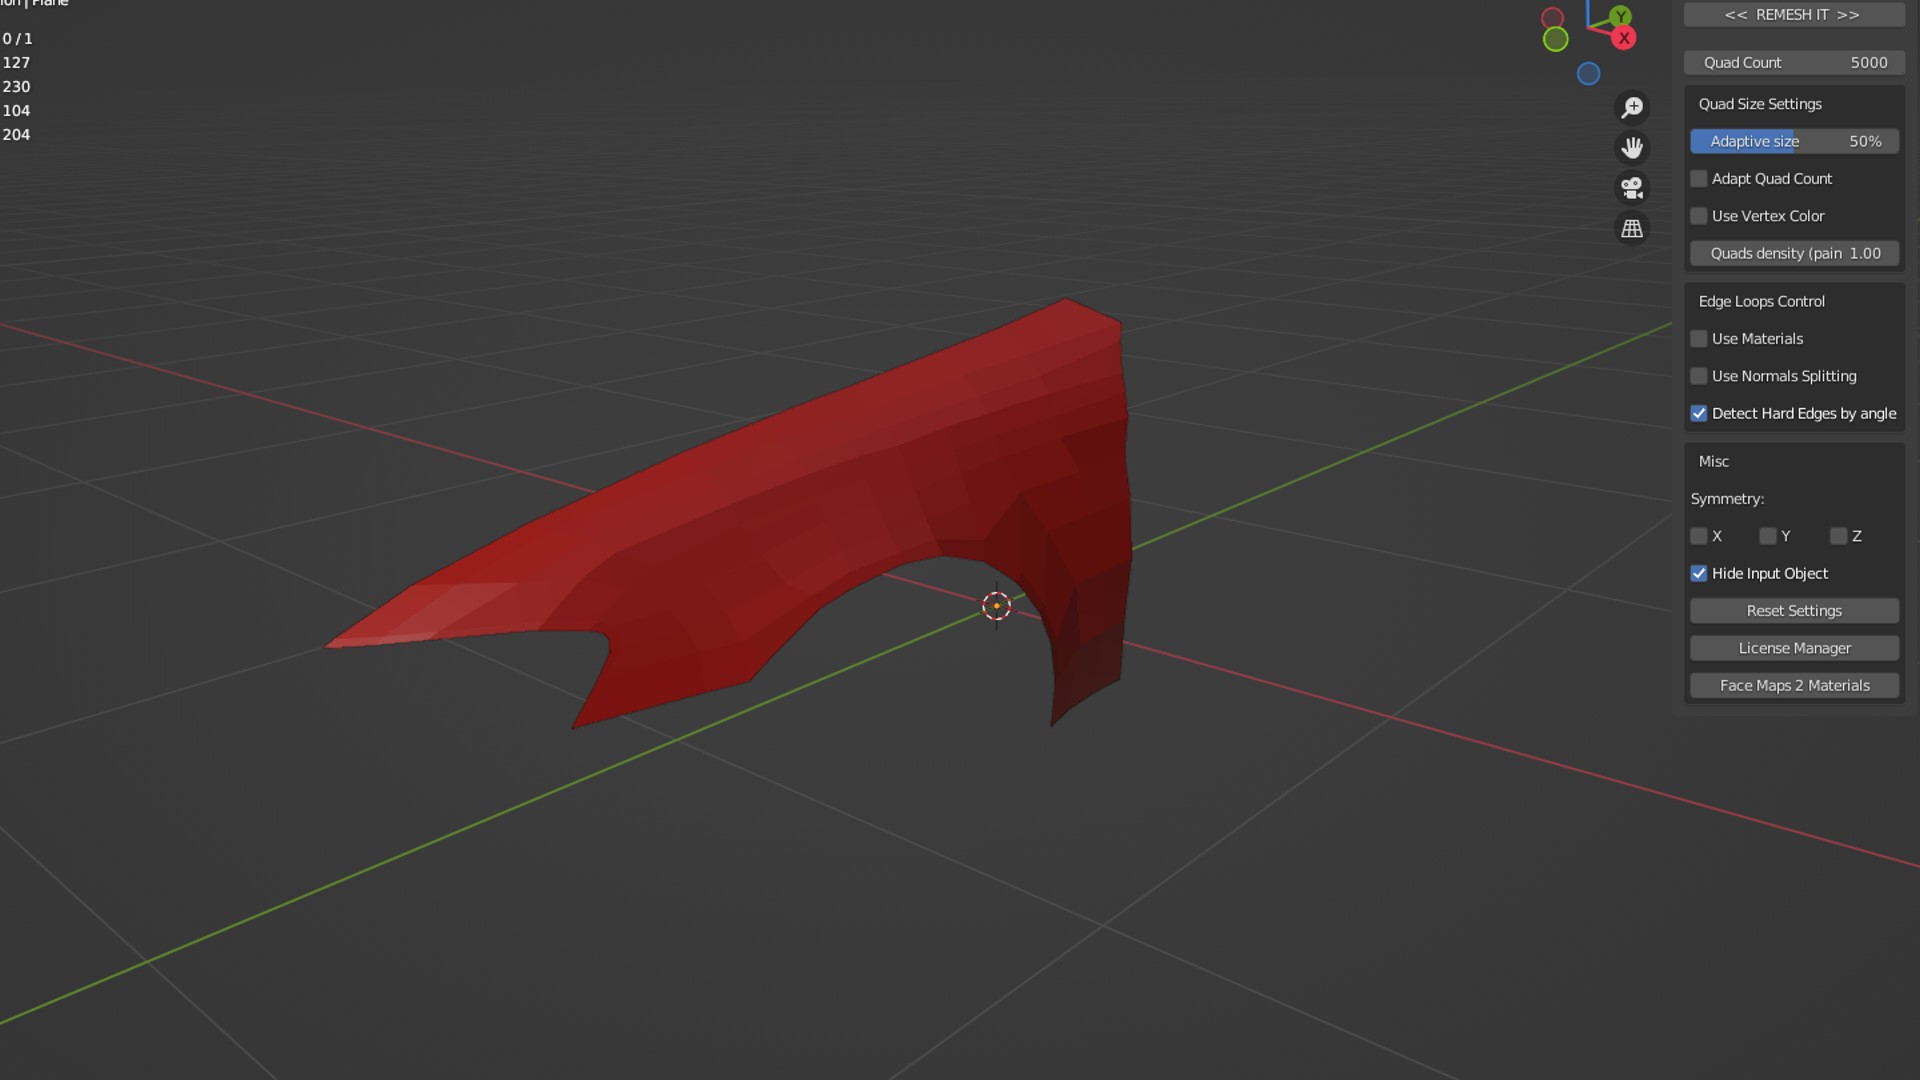Click the red X axis gizmo handle
Viewport: 1920px width, 1080px height.
(1624, 39)
